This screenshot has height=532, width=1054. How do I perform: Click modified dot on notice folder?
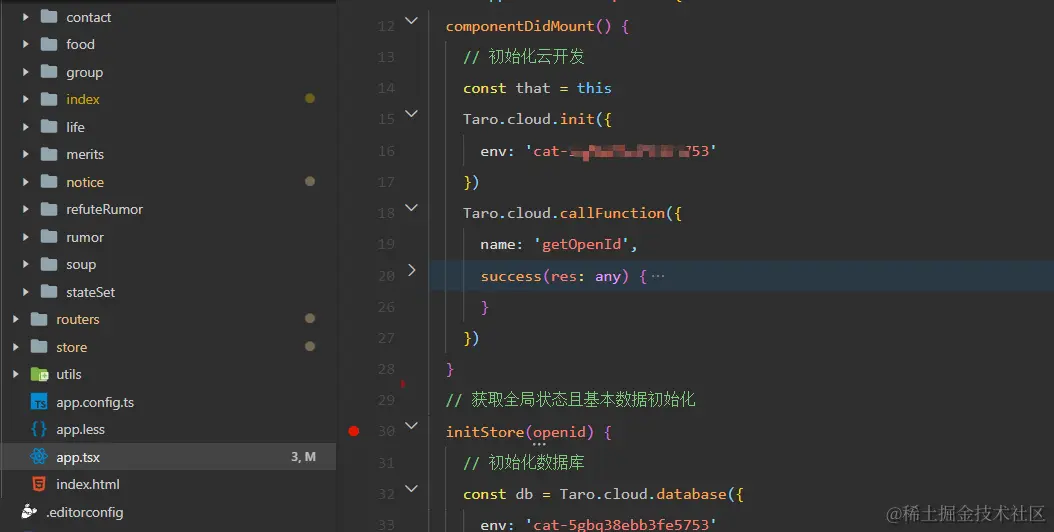[x=310, y=181]
